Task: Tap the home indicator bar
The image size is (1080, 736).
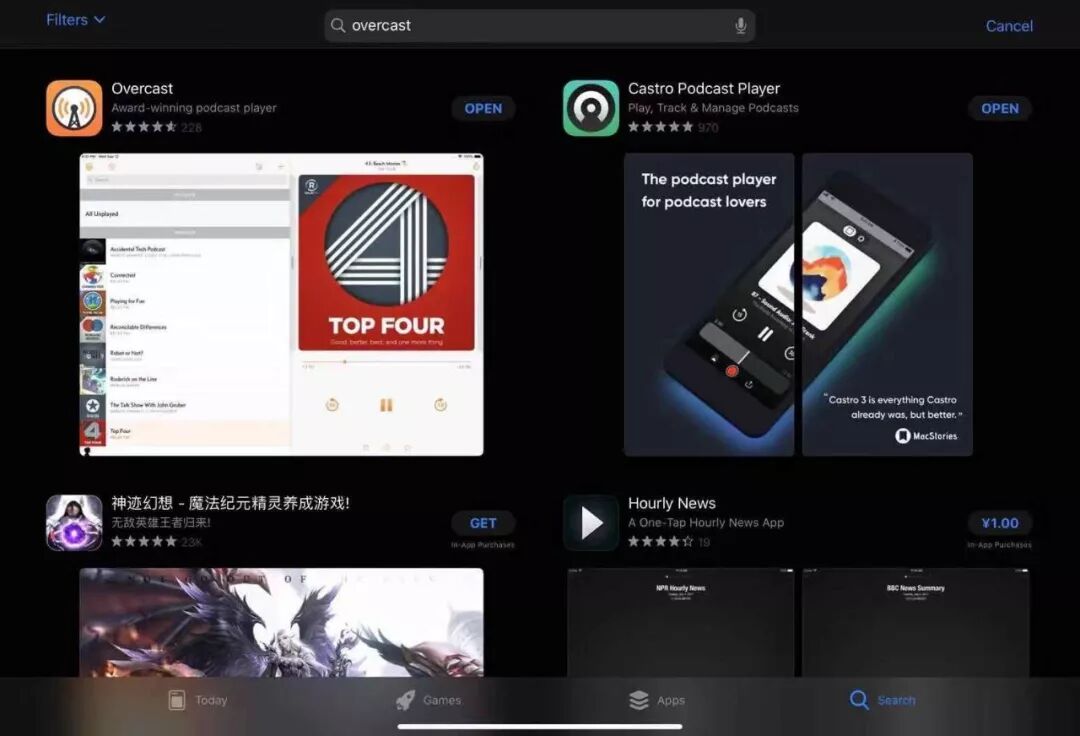Action: 540,726
